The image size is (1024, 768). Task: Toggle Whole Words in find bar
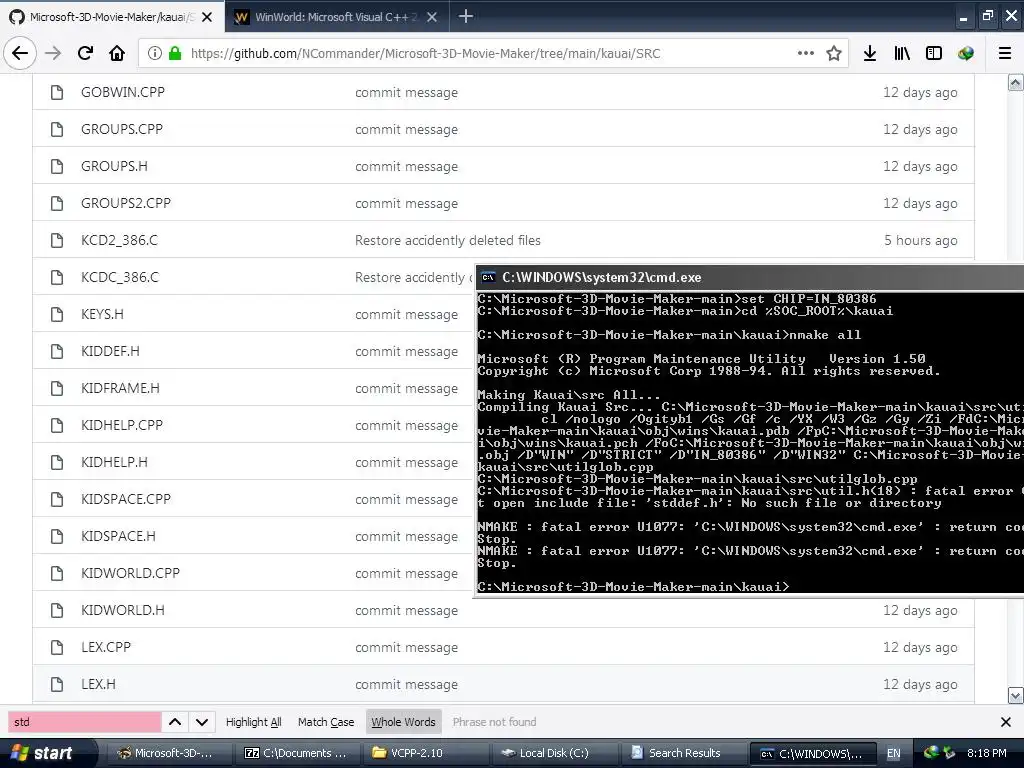tap(404, 722)
